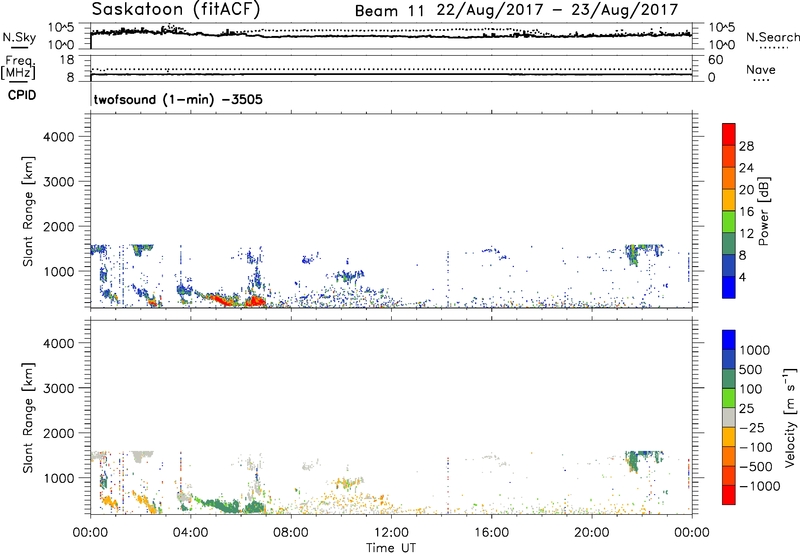Pick the gray -25 to 25 Velocity segment
Screen dimensions: 800x554
(729, 418)
